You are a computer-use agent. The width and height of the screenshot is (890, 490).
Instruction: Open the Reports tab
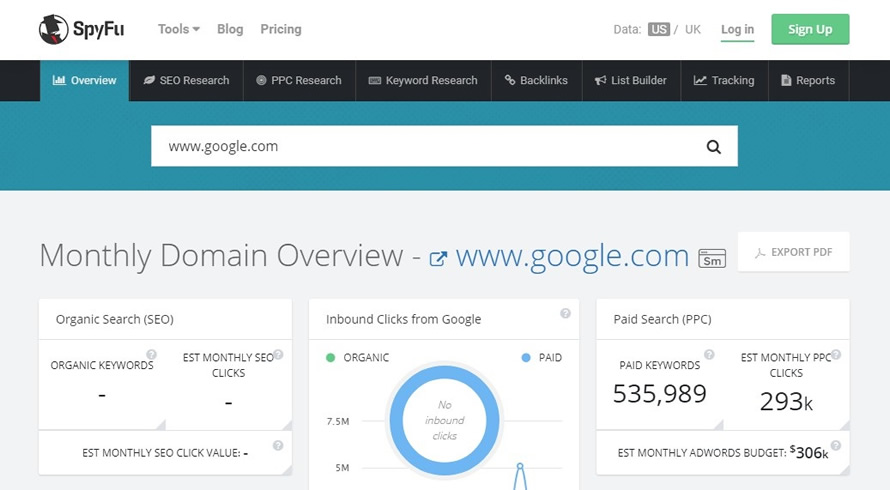click(808, 81)
